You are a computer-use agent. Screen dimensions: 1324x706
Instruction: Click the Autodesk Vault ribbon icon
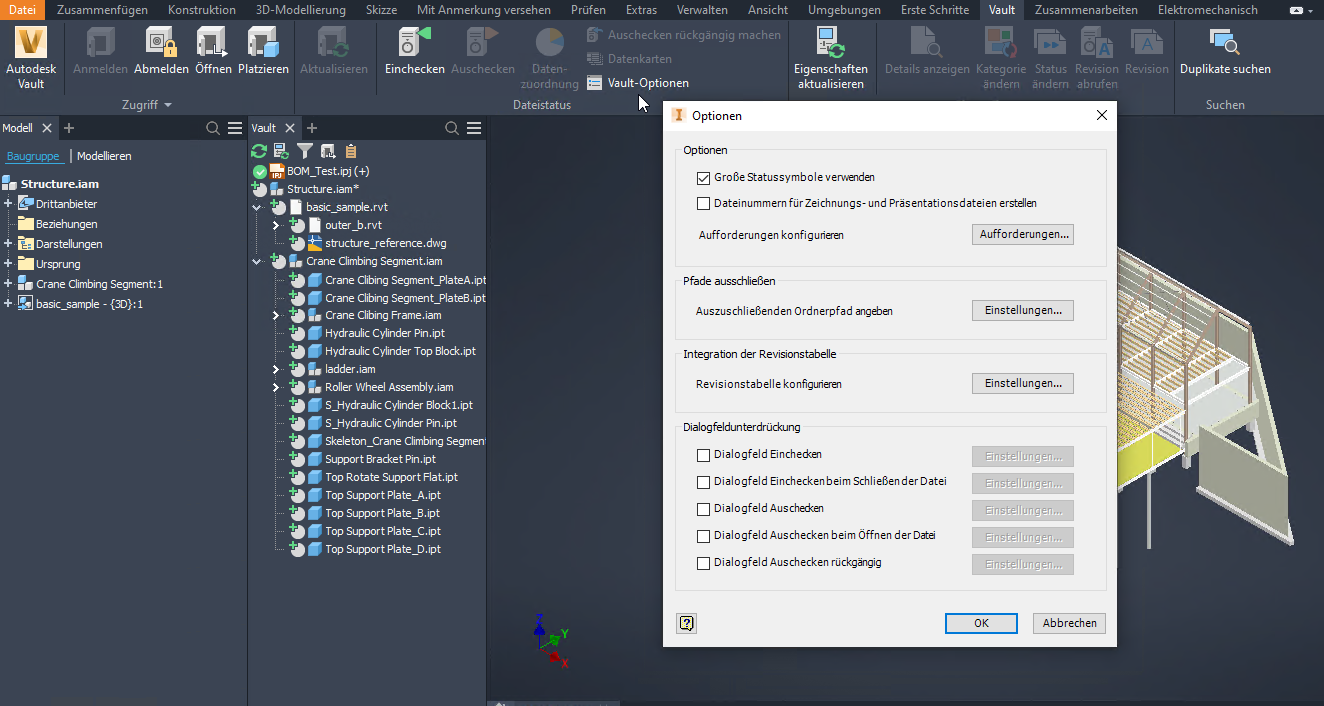click(31, 43)
